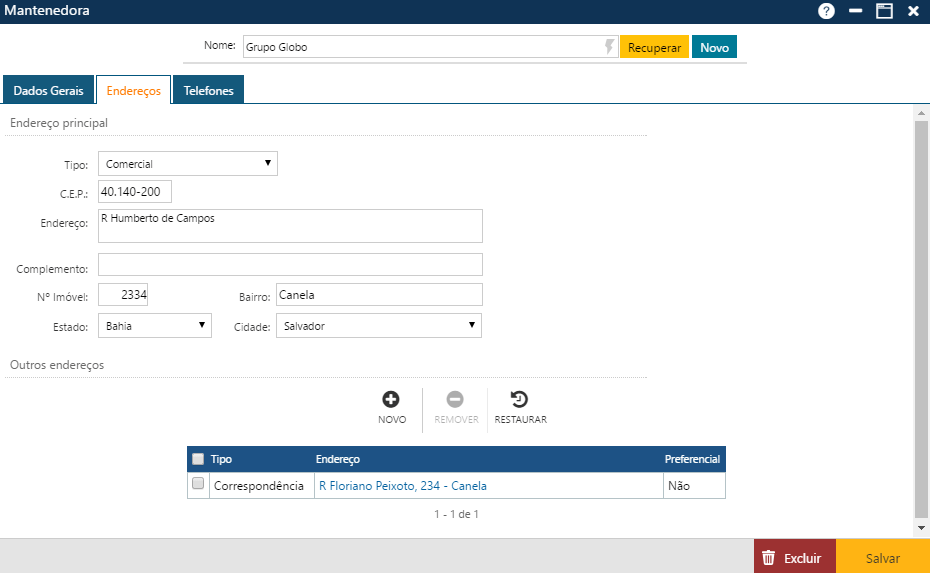Check the Correspondência row checkbox
930x573 pixels.
point(198,484)
